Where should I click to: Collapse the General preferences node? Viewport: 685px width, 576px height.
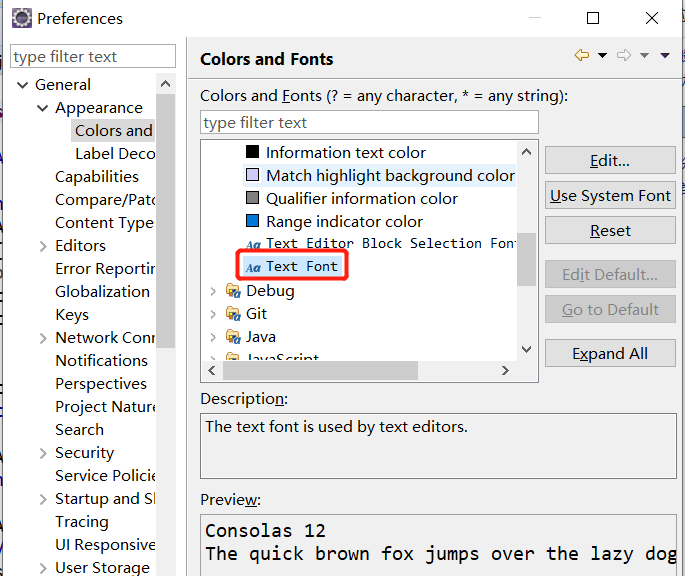22,85
